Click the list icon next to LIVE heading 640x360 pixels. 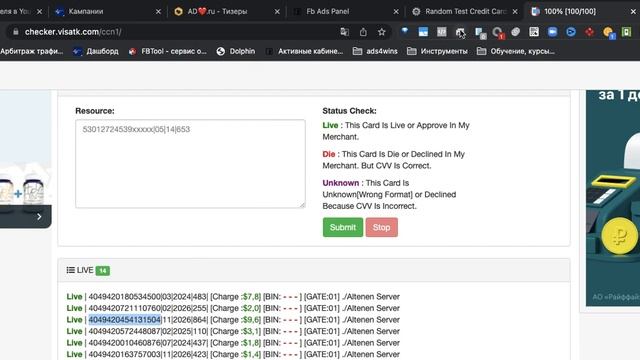tap(70, 270)
